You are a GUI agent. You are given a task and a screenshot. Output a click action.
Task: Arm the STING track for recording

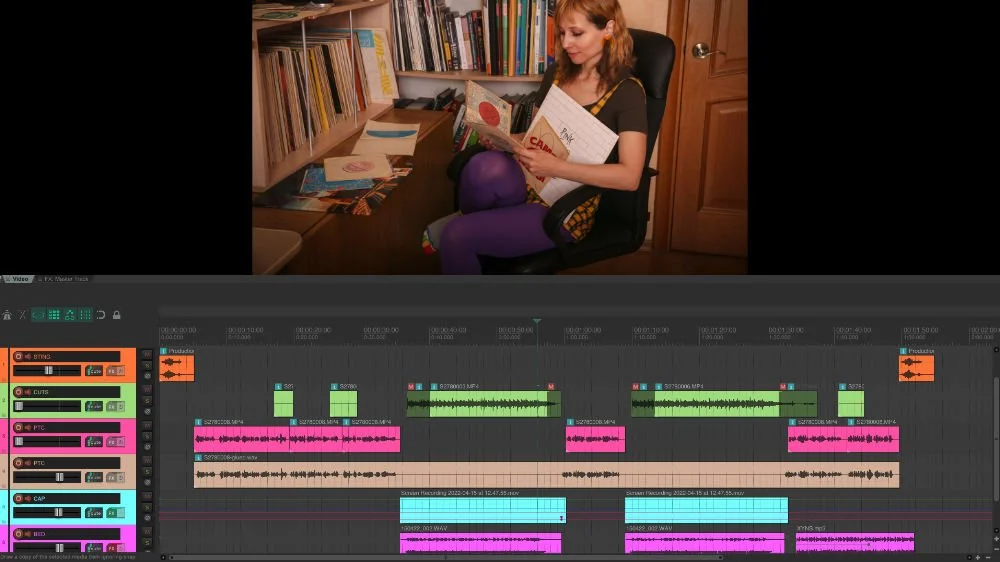(x=18, y=357)
